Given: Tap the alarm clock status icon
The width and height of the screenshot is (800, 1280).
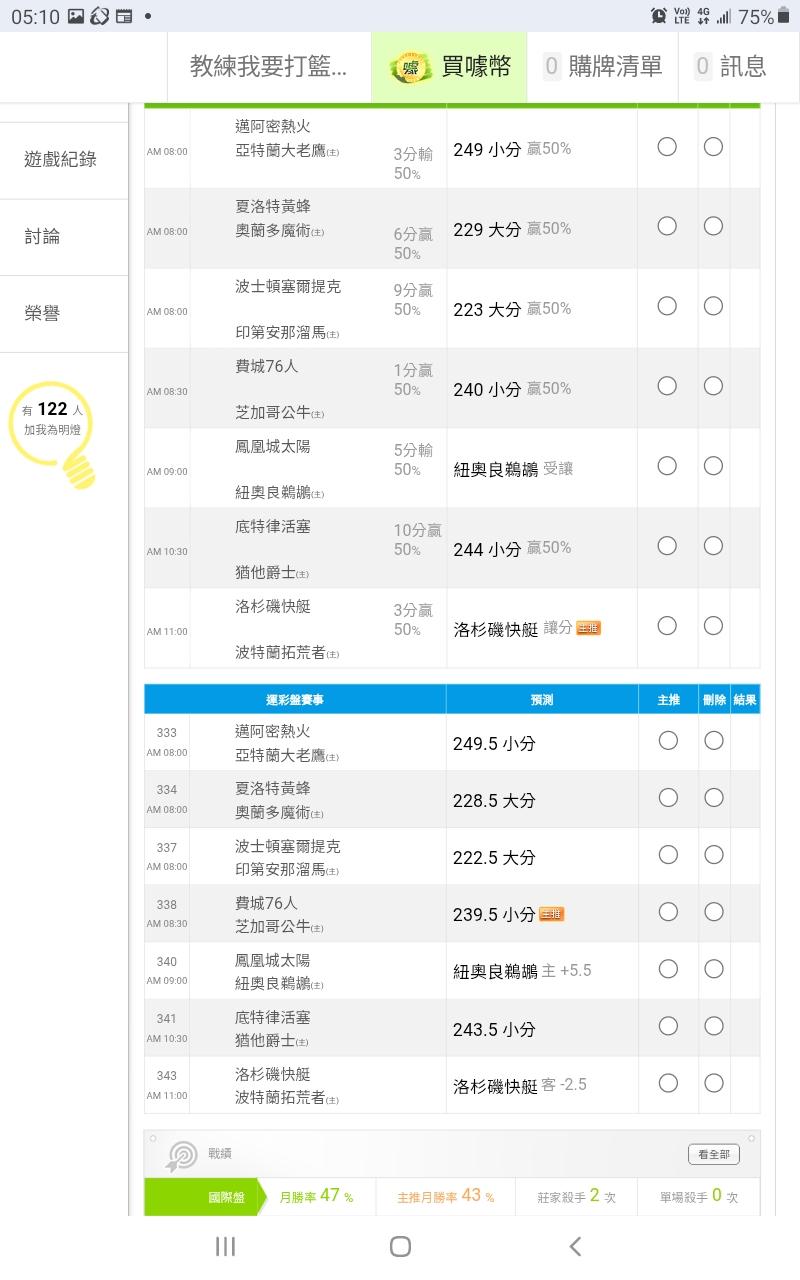Looking at the screenshot, I should [x=659, y=15].
